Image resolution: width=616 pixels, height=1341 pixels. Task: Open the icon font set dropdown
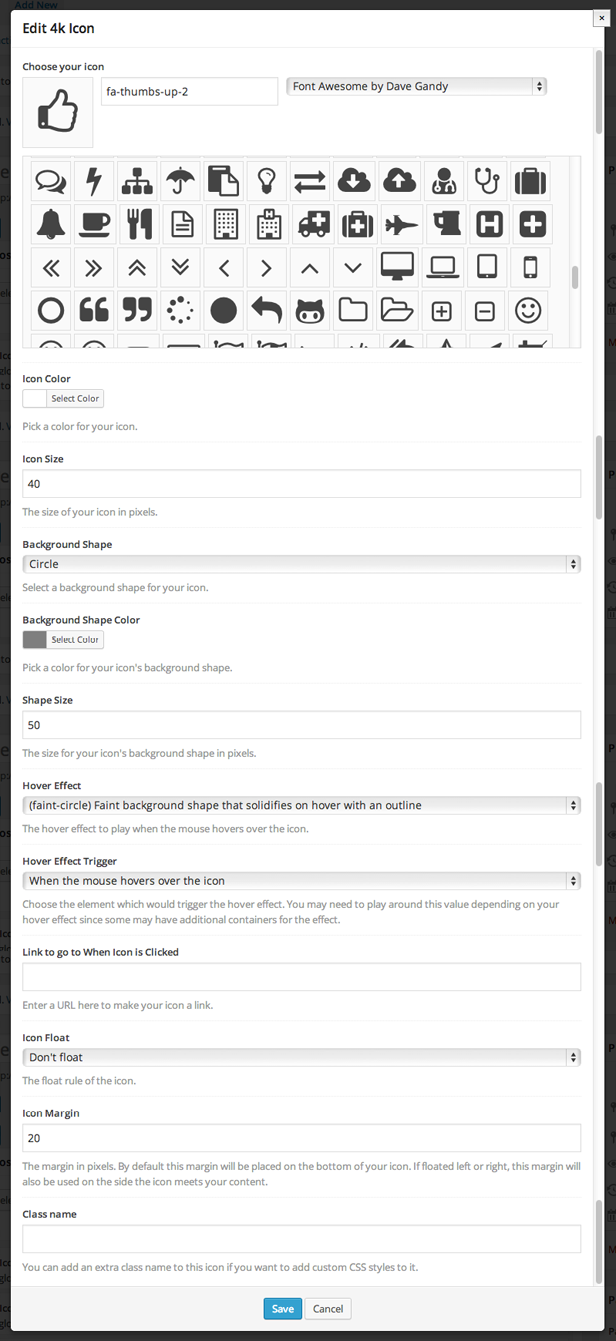point(416,87)
